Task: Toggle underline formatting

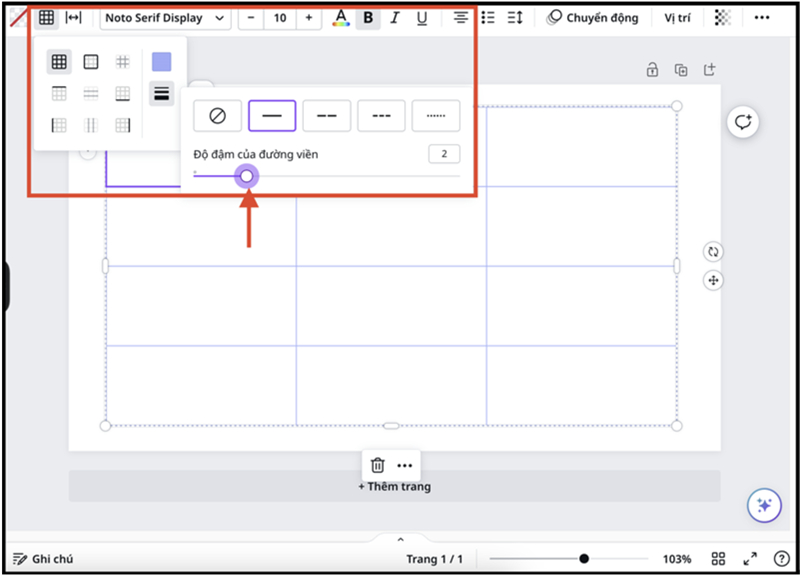Action: click(x=421, y=18)
